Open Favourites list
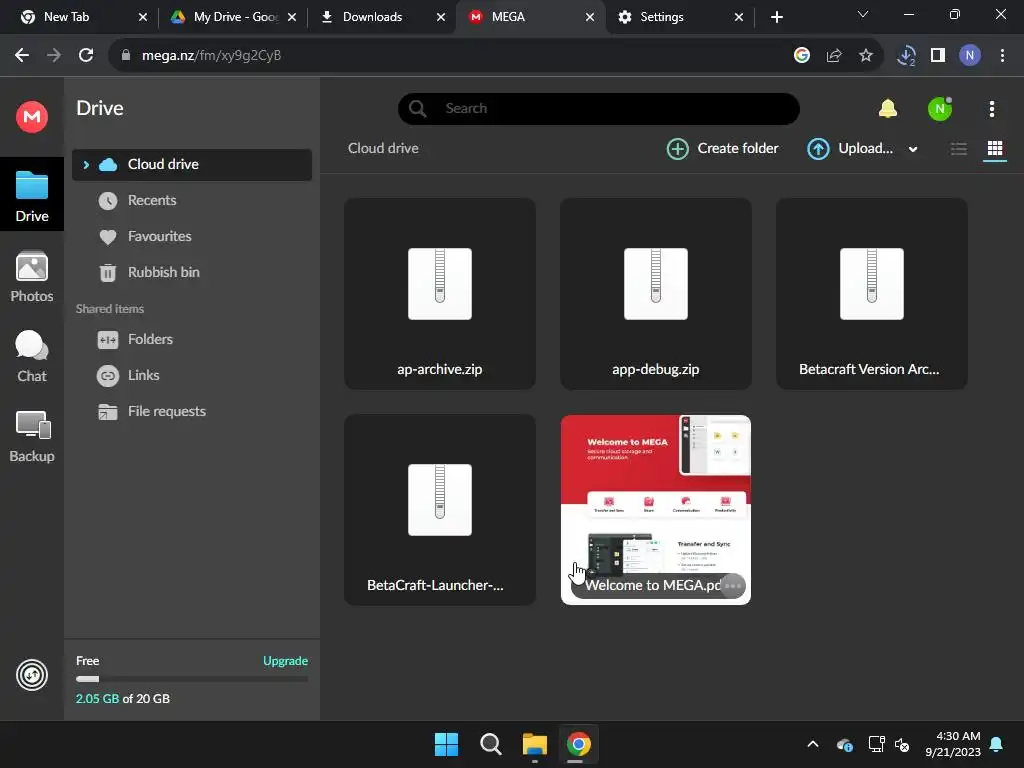Image resolution: width=1024 pixels, height=768 pixels. pos(191,236)
